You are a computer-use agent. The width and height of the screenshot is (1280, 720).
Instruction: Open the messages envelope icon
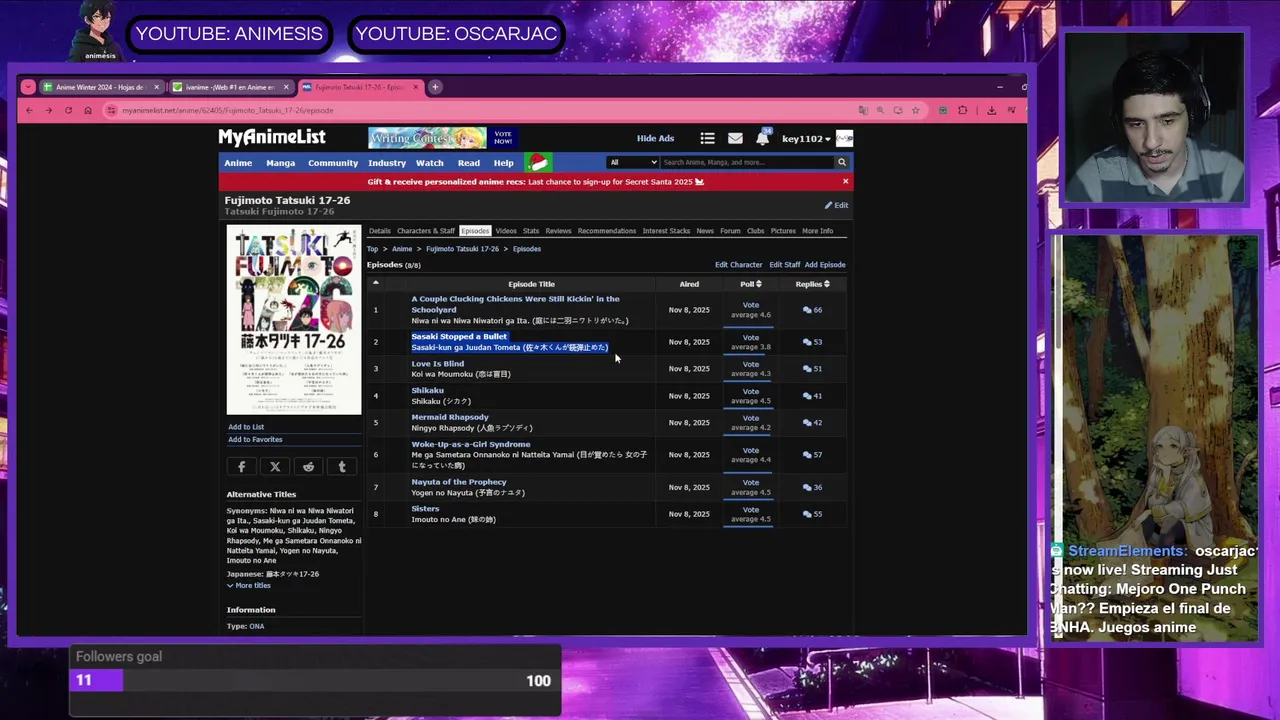pyautogui.click(x=735, y=138)
